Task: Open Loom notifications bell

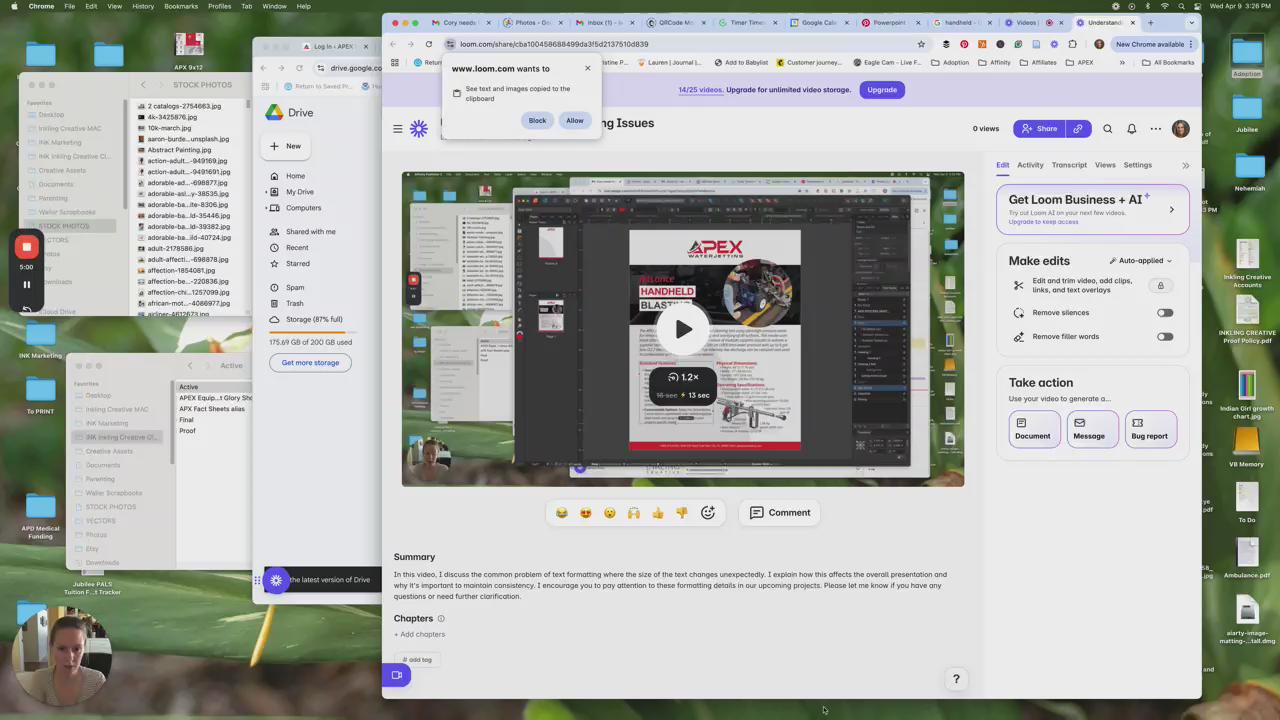Action: (x=1131, y=129)
